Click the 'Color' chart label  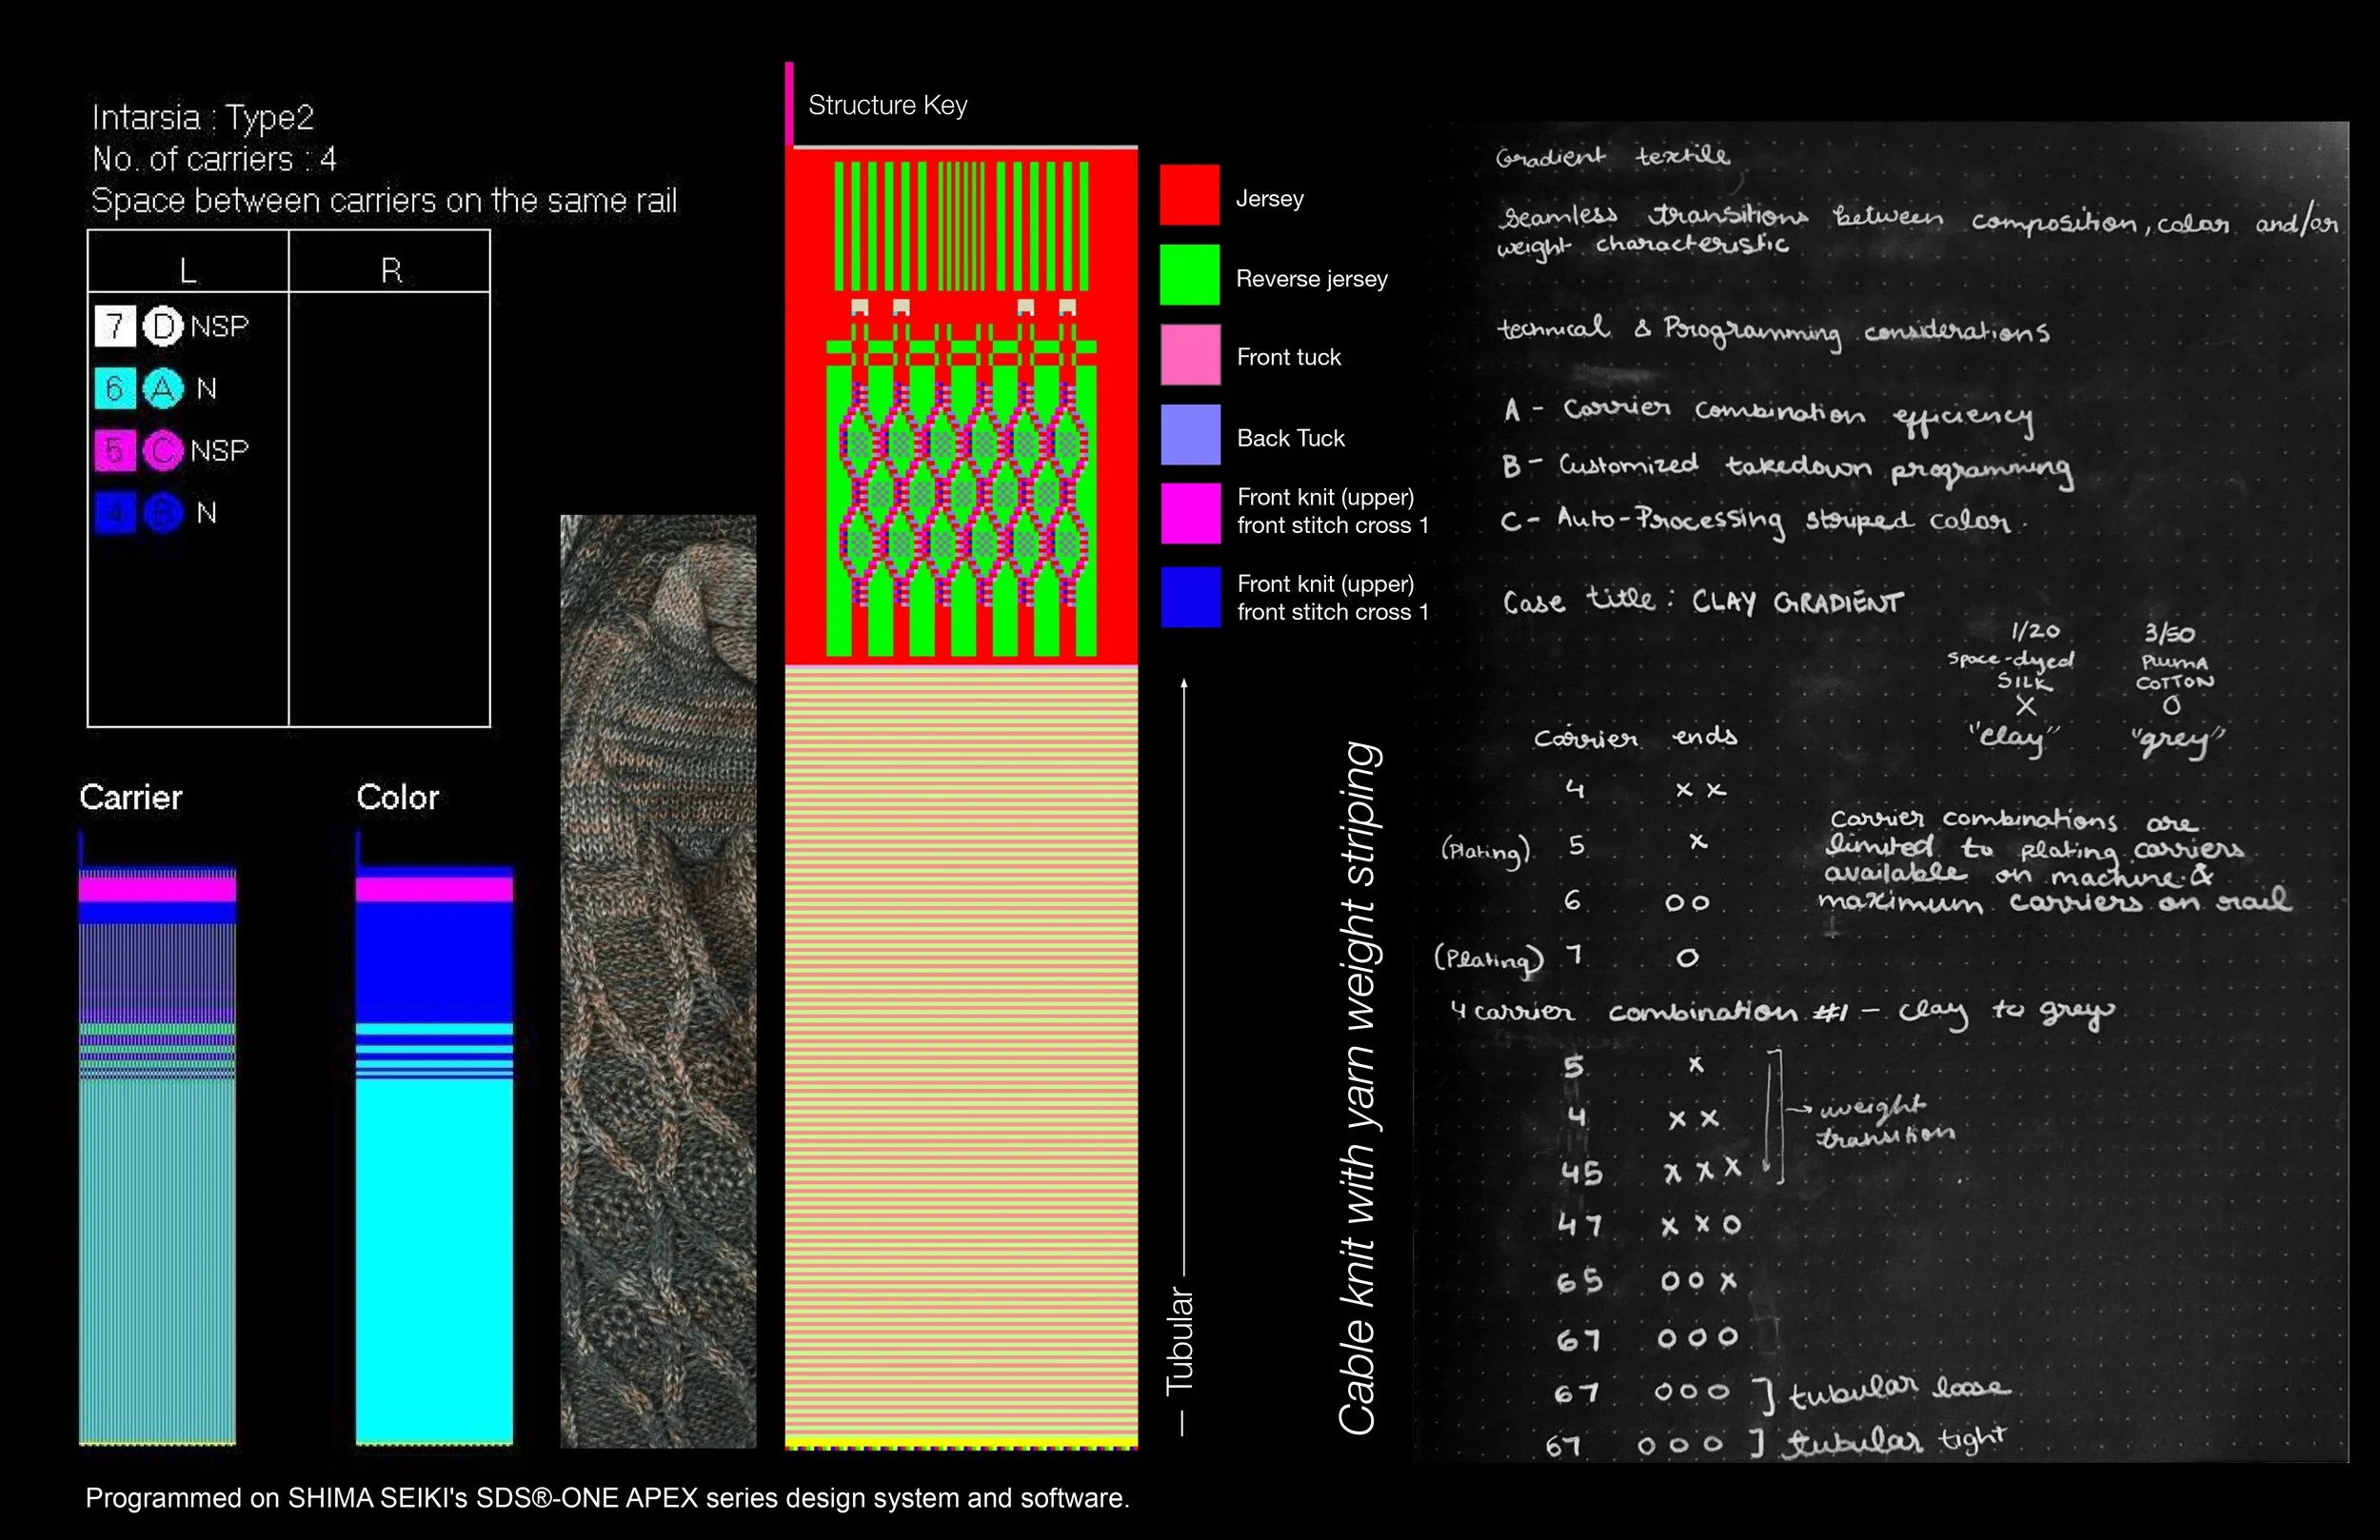(398, 797)
